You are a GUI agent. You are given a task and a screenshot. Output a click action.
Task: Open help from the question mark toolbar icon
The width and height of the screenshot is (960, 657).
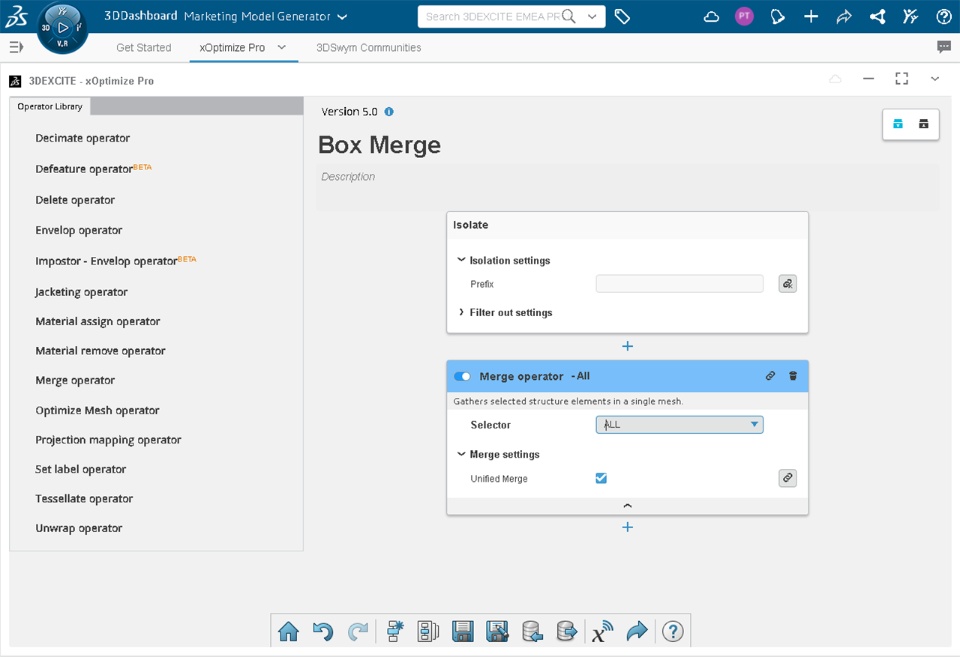pos(672,631)
